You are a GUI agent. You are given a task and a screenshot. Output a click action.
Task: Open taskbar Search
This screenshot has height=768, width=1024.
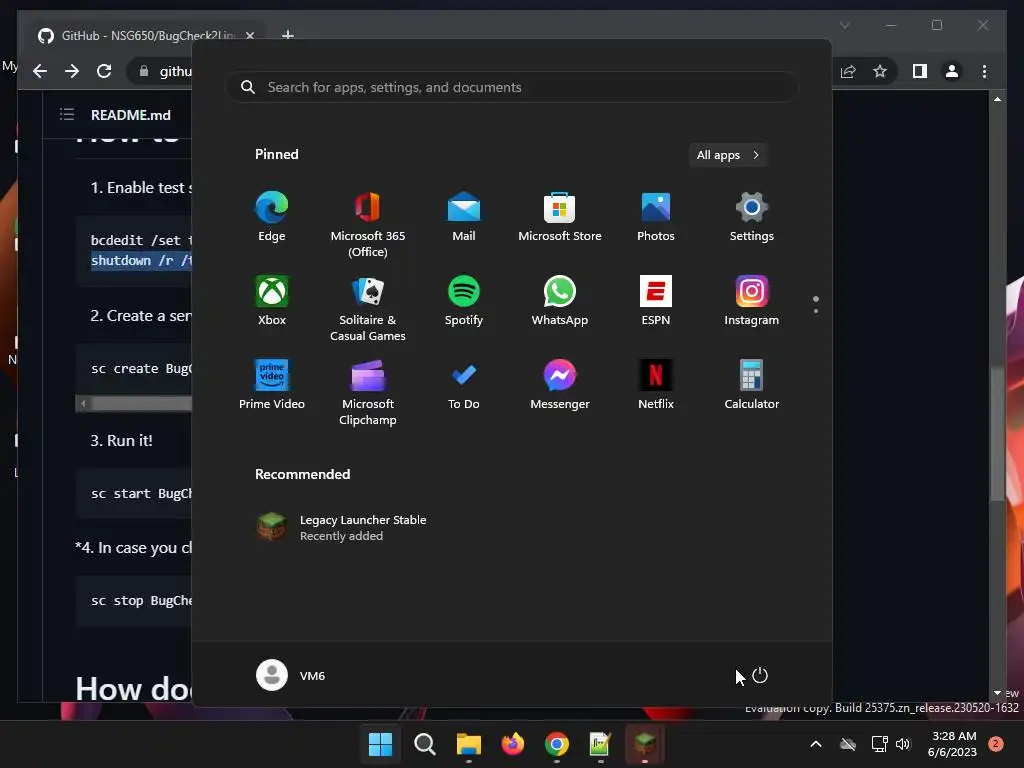(424, 744)
